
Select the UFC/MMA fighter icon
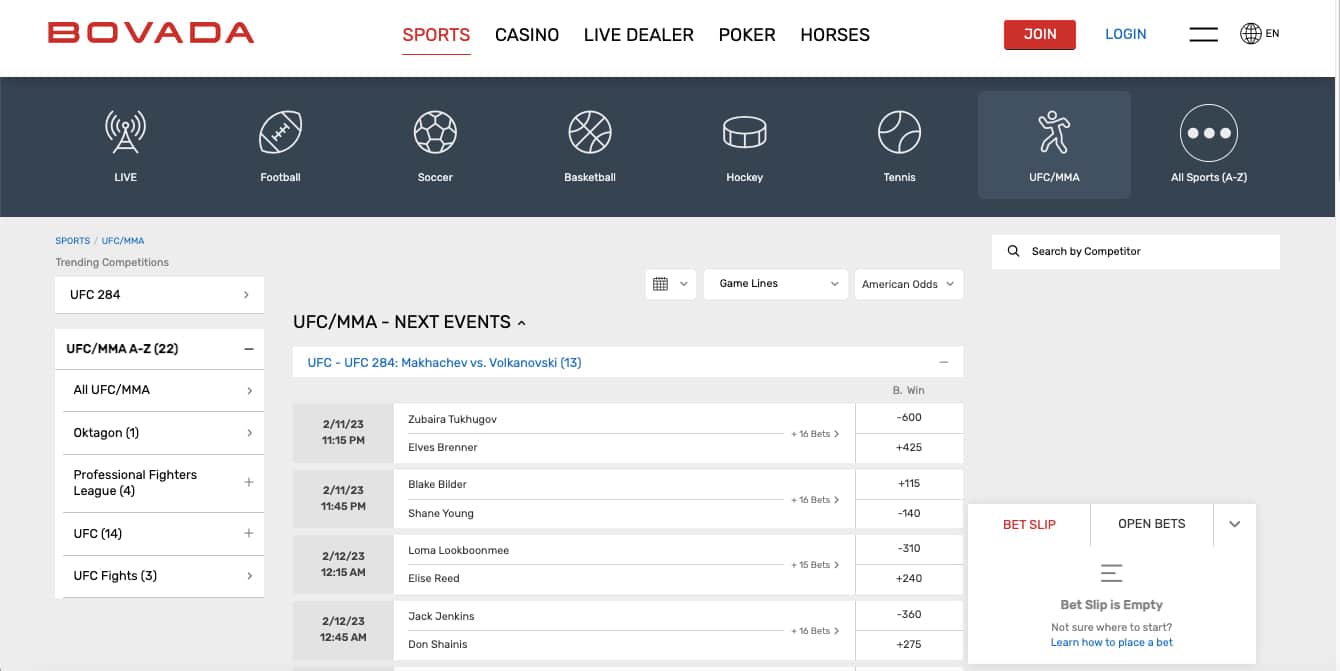click(1054, 132)
